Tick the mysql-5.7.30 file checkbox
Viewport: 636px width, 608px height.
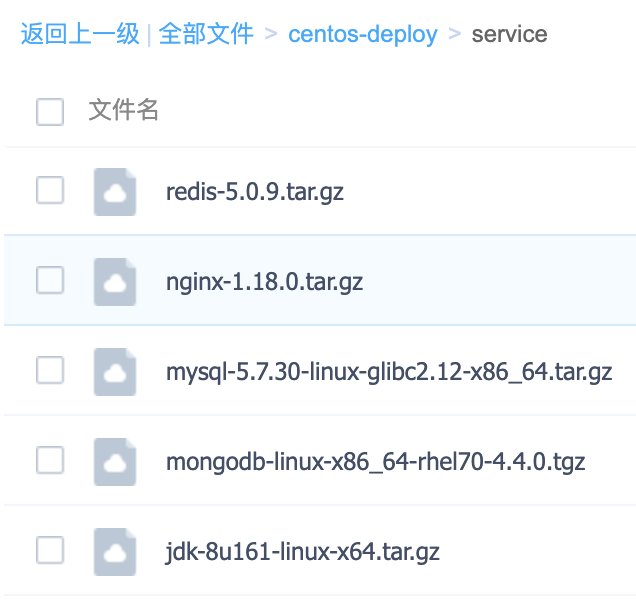click(50, 371)
